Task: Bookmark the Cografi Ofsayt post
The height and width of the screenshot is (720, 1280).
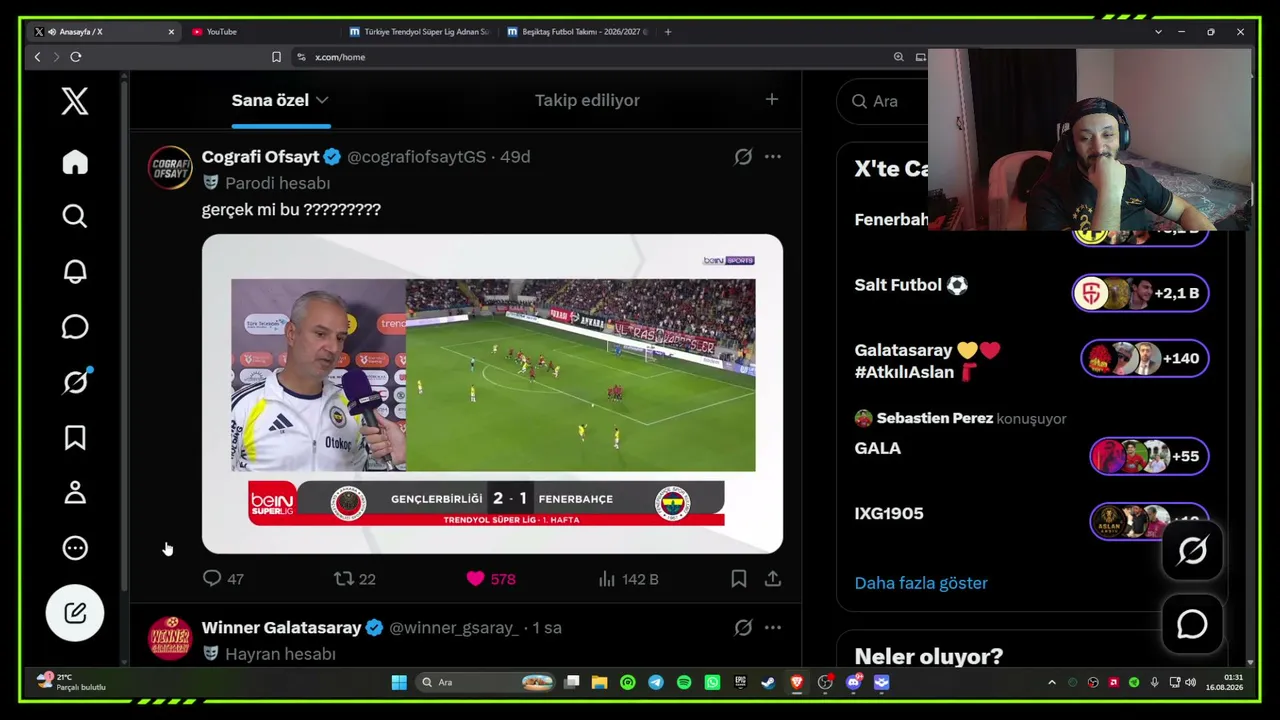Action: click(739, 579)
